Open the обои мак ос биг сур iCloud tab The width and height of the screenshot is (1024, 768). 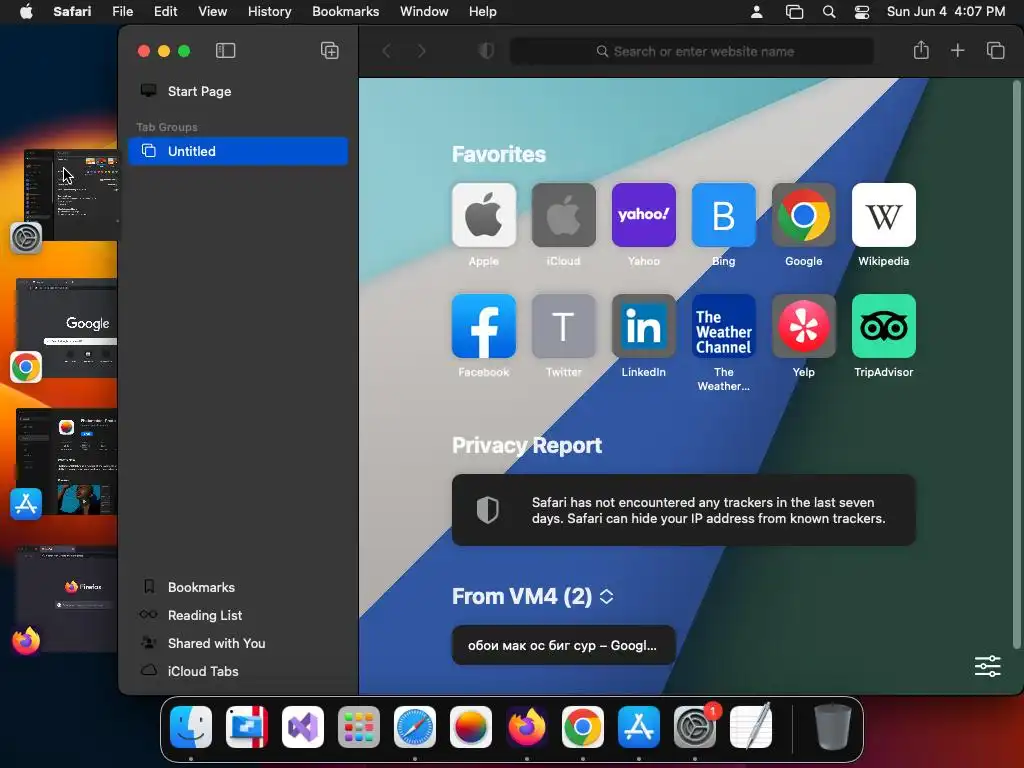564,645
